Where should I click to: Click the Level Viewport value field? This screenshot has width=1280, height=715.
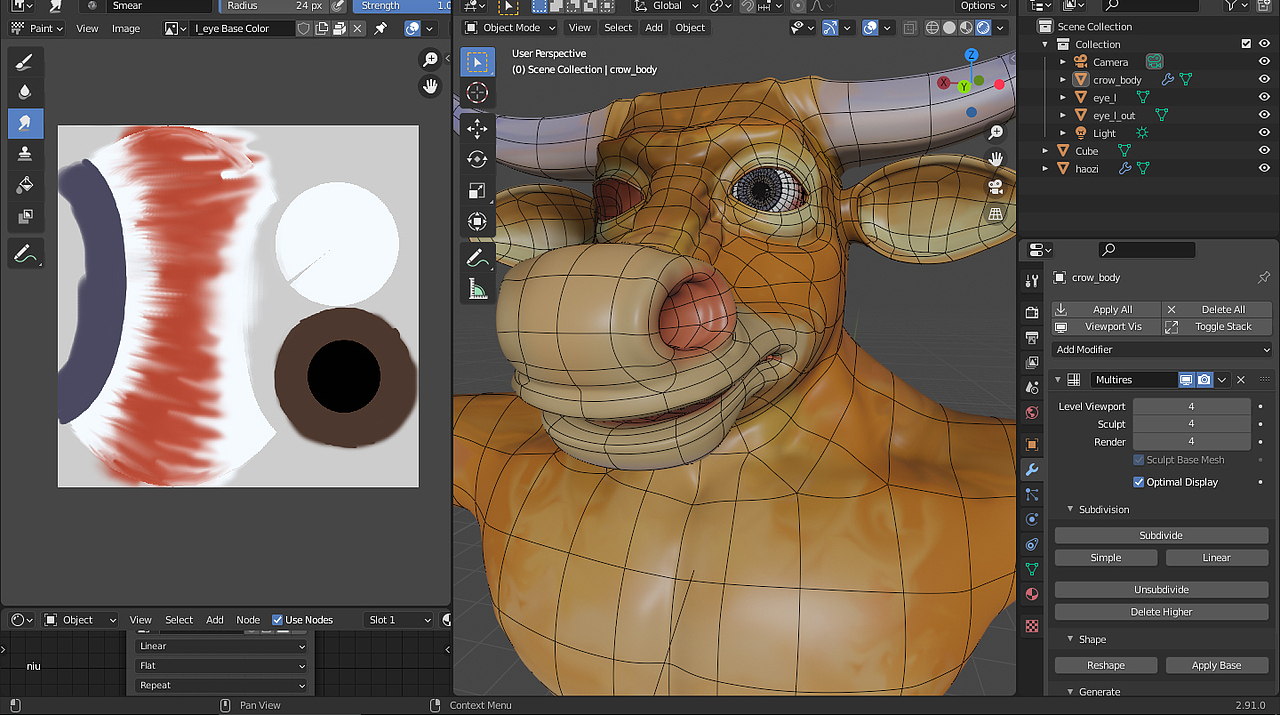tap(1191, 406)
